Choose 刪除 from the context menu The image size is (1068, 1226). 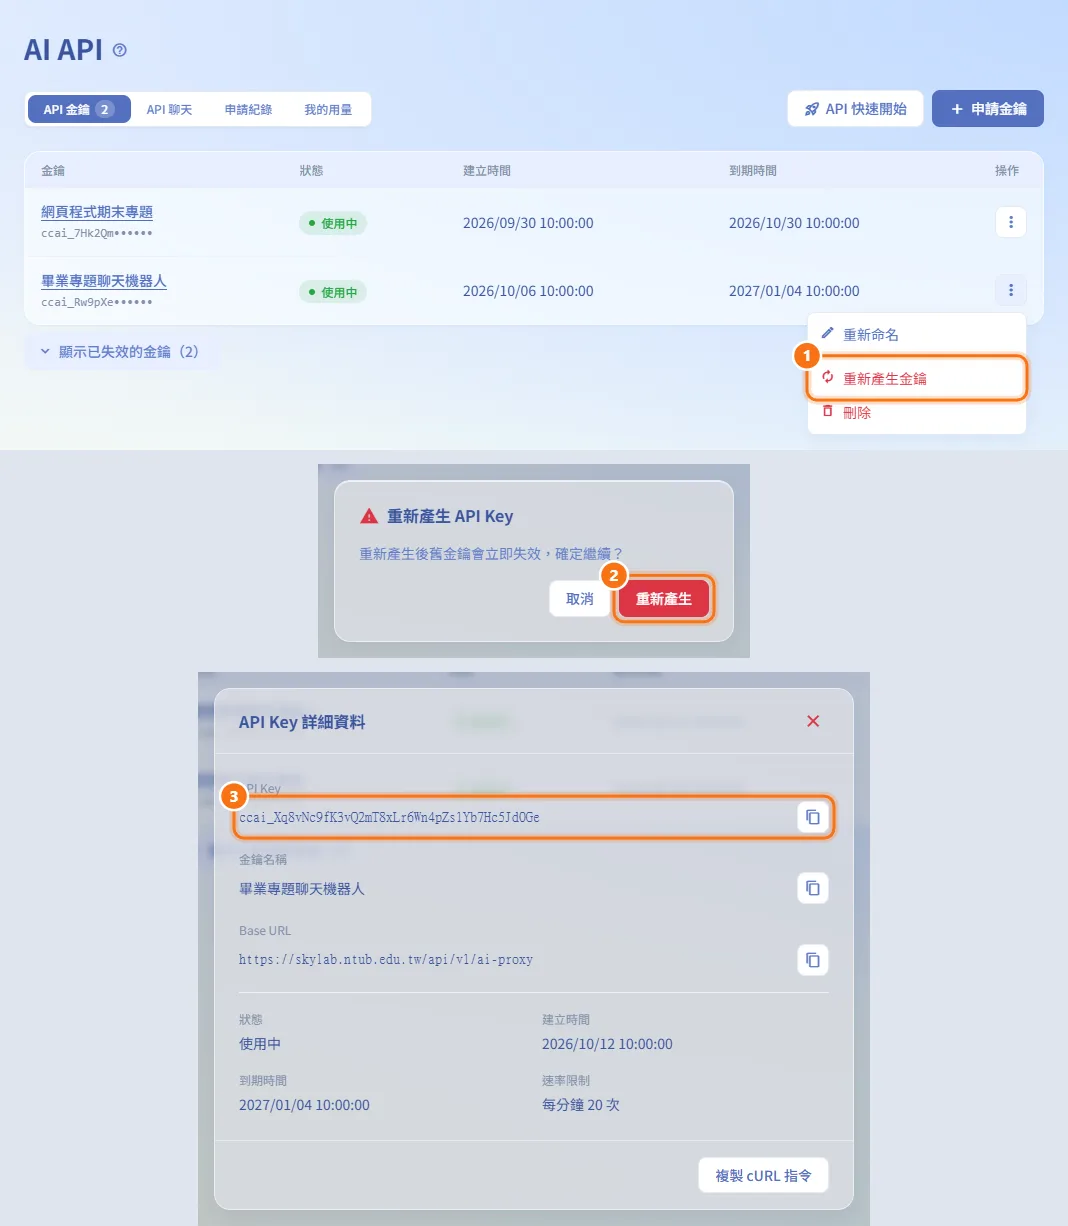(x=917, y=412)
